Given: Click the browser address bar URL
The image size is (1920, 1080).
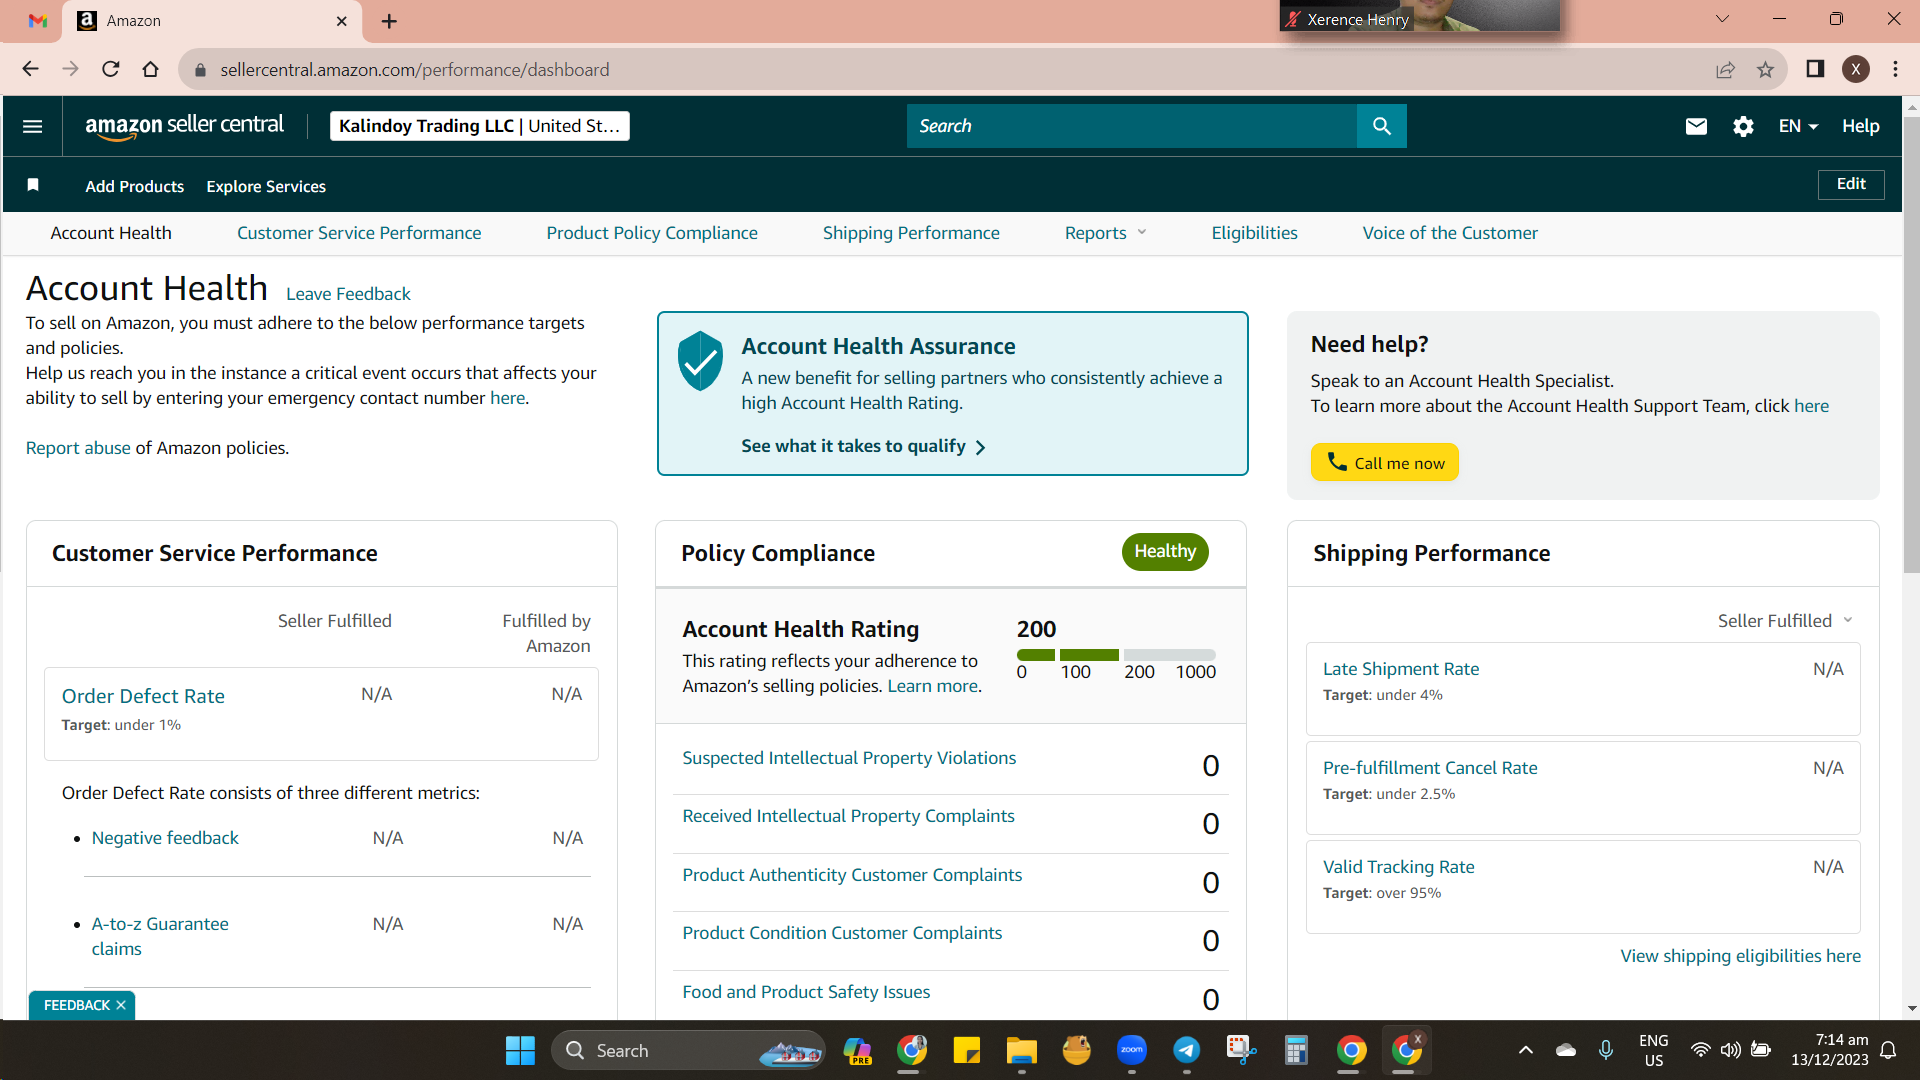Looking at the screenshot, I should point(415,70).
